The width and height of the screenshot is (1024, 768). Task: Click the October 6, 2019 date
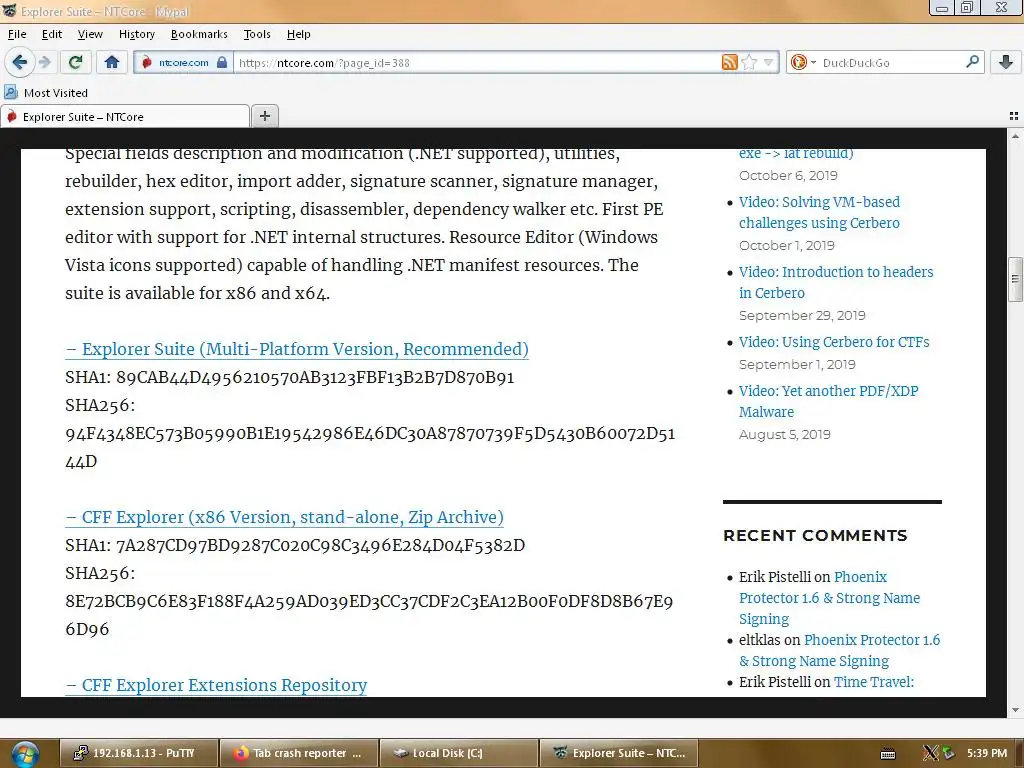[788, 176]
